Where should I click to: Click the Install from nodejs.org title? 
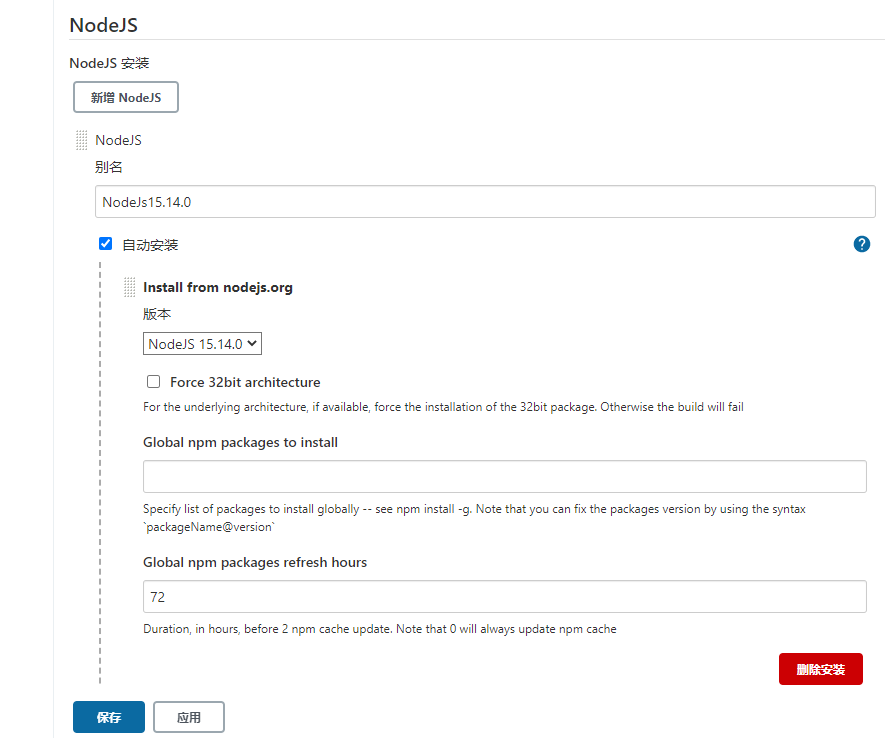[x=218, y=287]
